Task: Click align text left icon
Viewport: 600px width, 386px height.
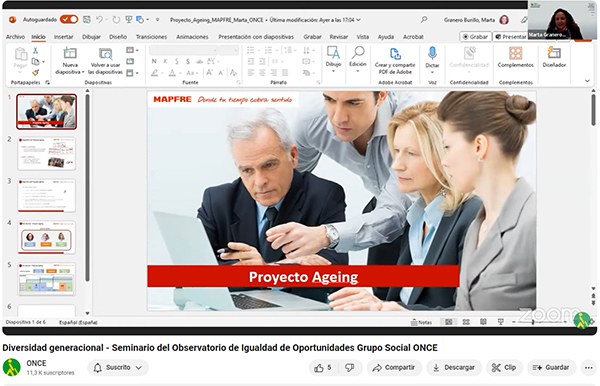Action: [x=251, y=73]
